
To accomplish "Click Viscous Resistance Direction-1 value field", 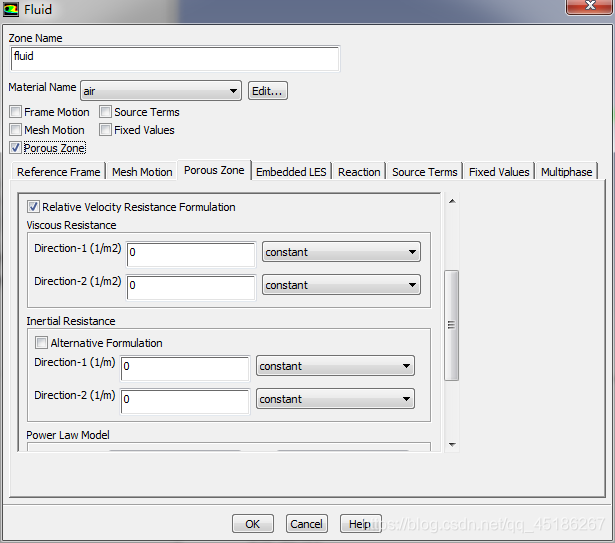I will point(191,254).
